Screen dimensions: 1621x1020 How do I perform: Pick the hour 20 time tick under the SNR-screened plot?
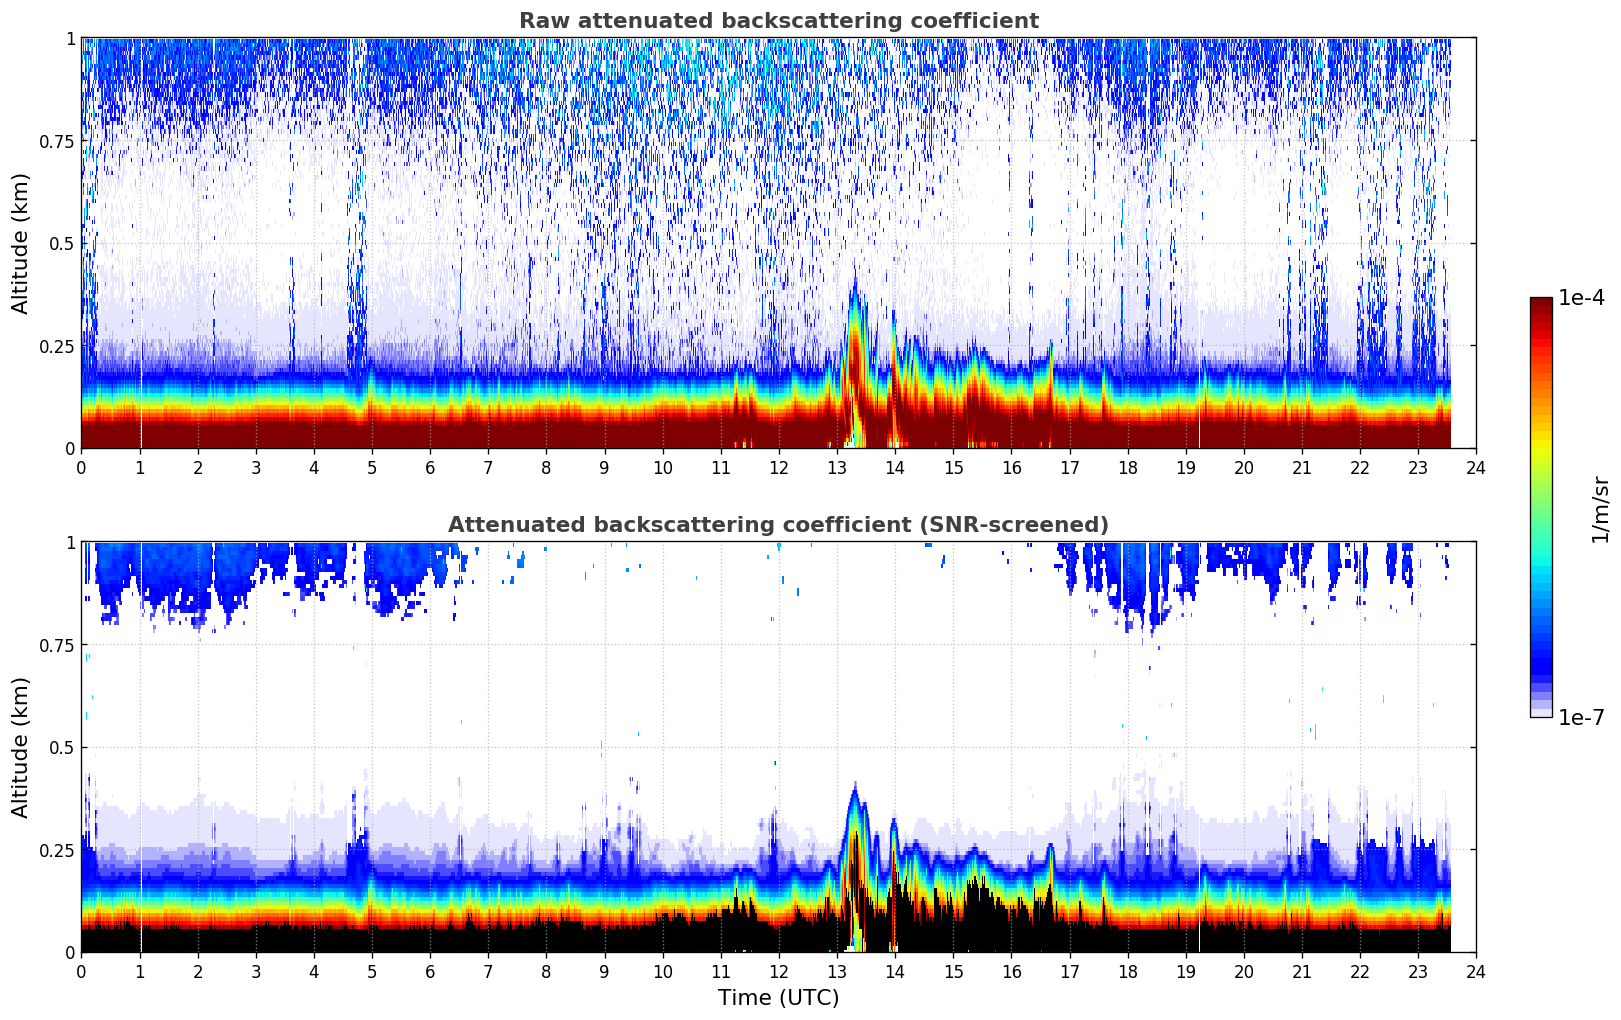pyautogui.click(x=1244, y=971)
